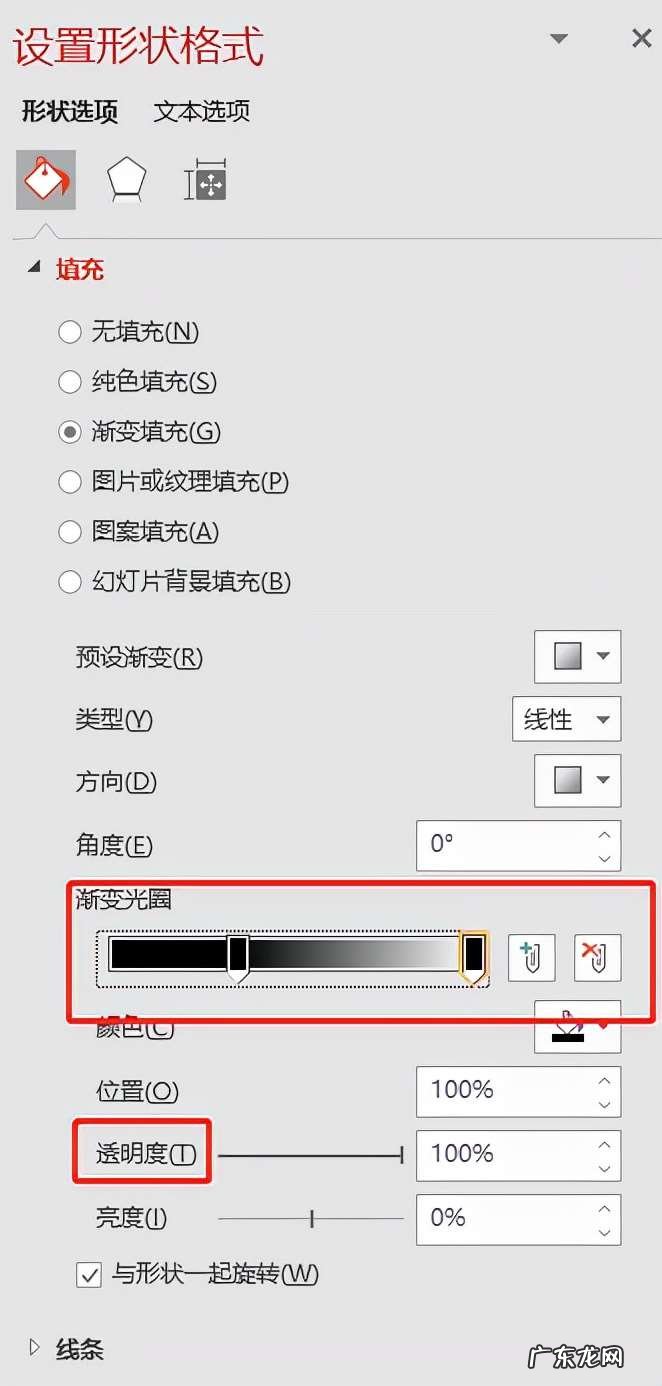Open the Size & Properties icon

click(206, 181)
